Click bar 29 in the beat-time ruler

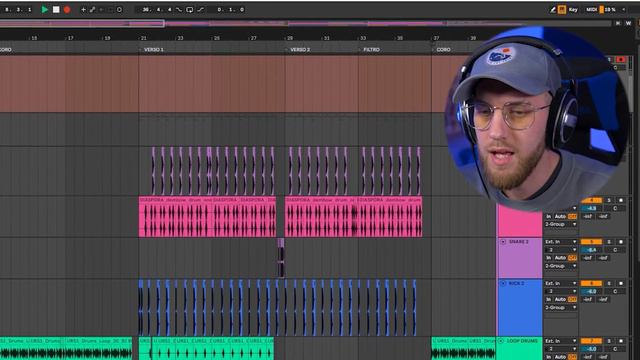click(x=290, y=38)
